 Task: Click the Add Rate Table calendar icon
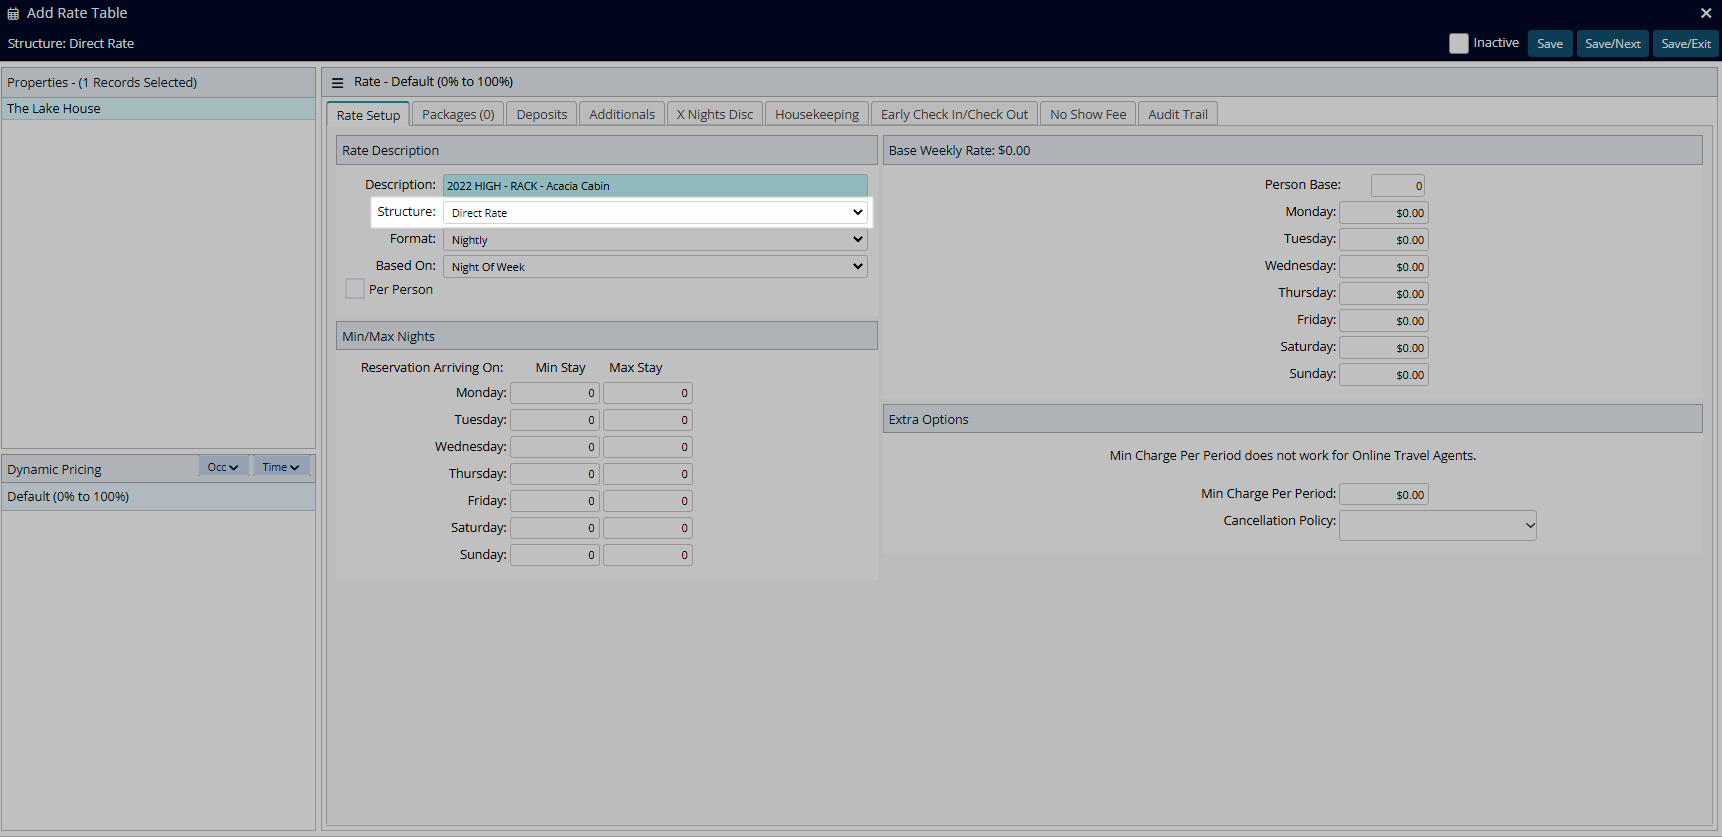point(13,14)
